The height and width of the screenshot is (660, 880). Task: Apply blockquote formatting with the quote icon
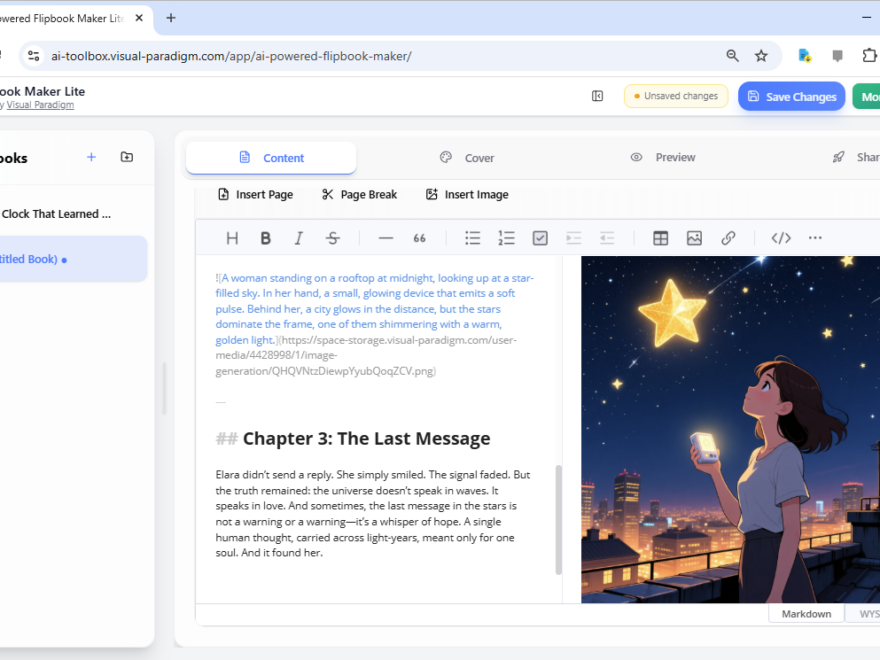click(x=419, y=237)
